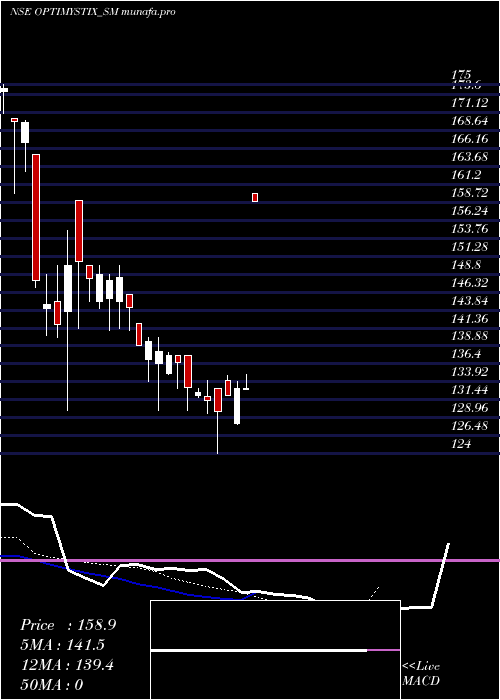The height and width of the screenshot is (700, 500).
Task: Click the 168.64 price axis label
Action: 470,121
